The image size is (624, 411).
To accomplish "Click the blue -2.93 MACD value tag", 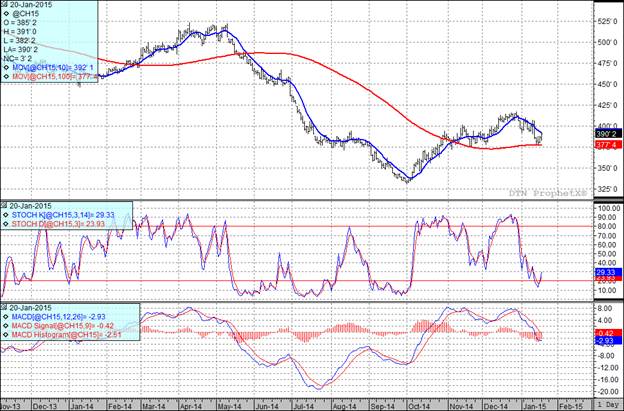I will [x=608, y=341].
